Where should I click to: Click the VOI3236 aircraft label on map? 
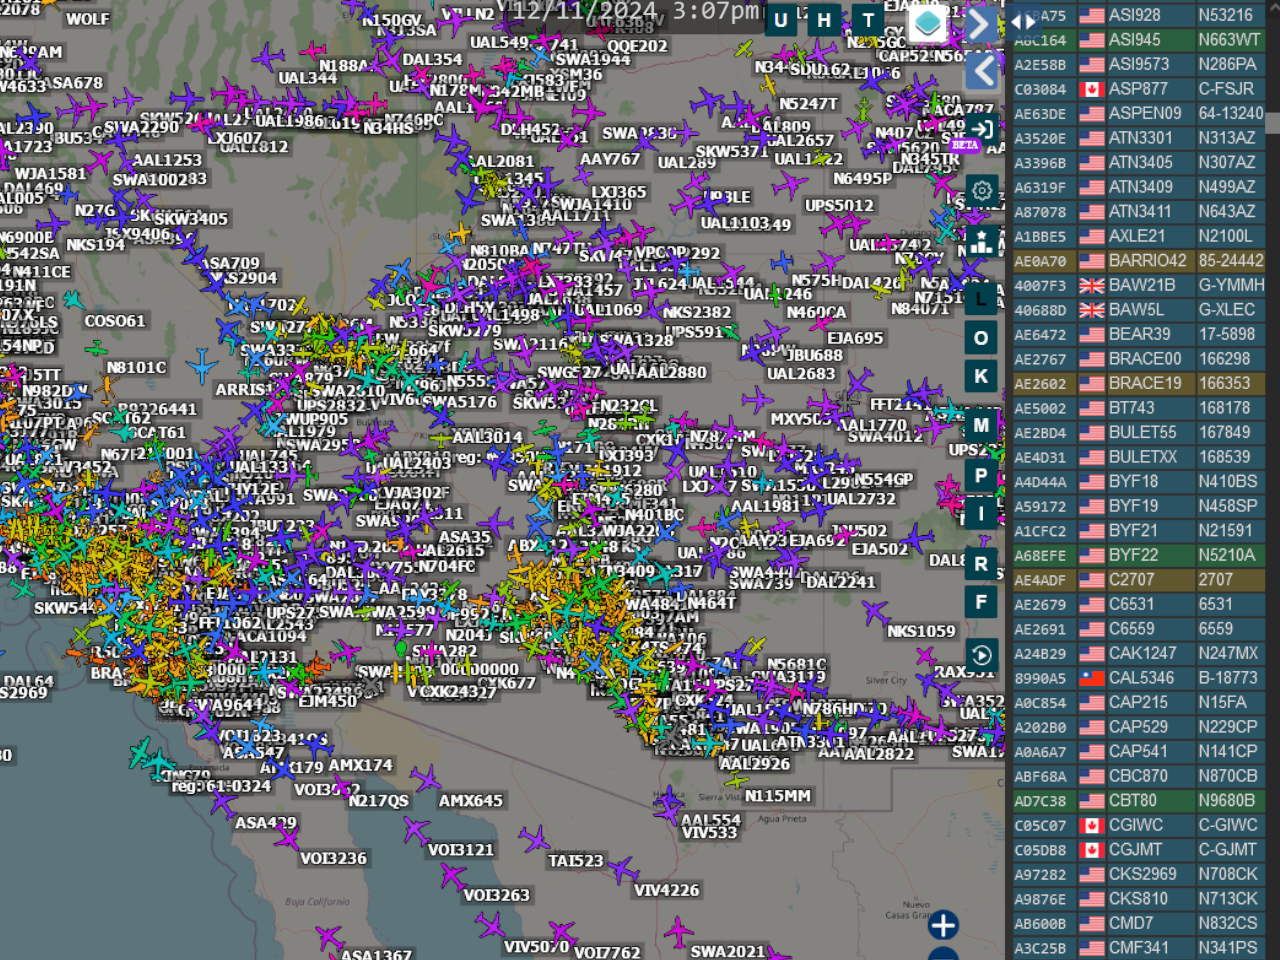pyautogui.click(x=333, y=858)
